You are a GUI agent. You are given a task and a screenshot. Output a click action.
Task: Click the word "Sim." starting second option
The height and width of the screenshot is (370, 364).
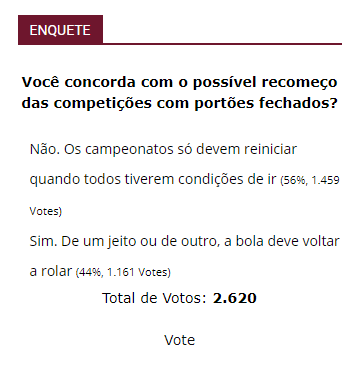point(43,242)
